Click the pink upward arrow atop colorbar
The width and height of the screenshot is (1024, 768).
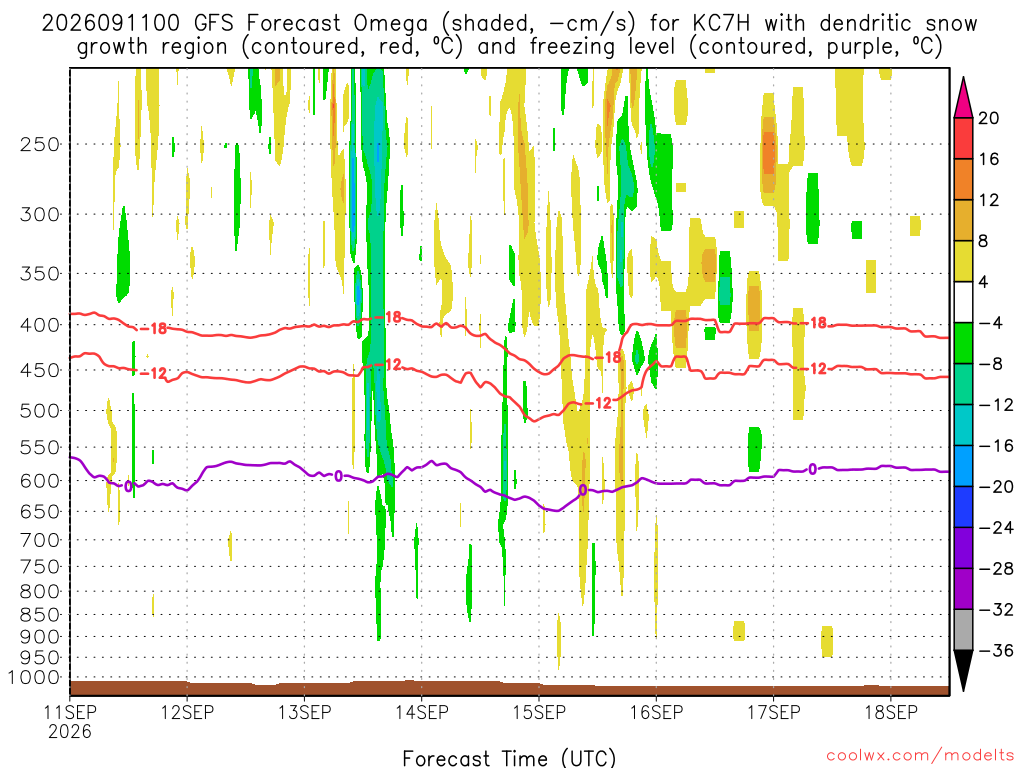tap(963, 98)
